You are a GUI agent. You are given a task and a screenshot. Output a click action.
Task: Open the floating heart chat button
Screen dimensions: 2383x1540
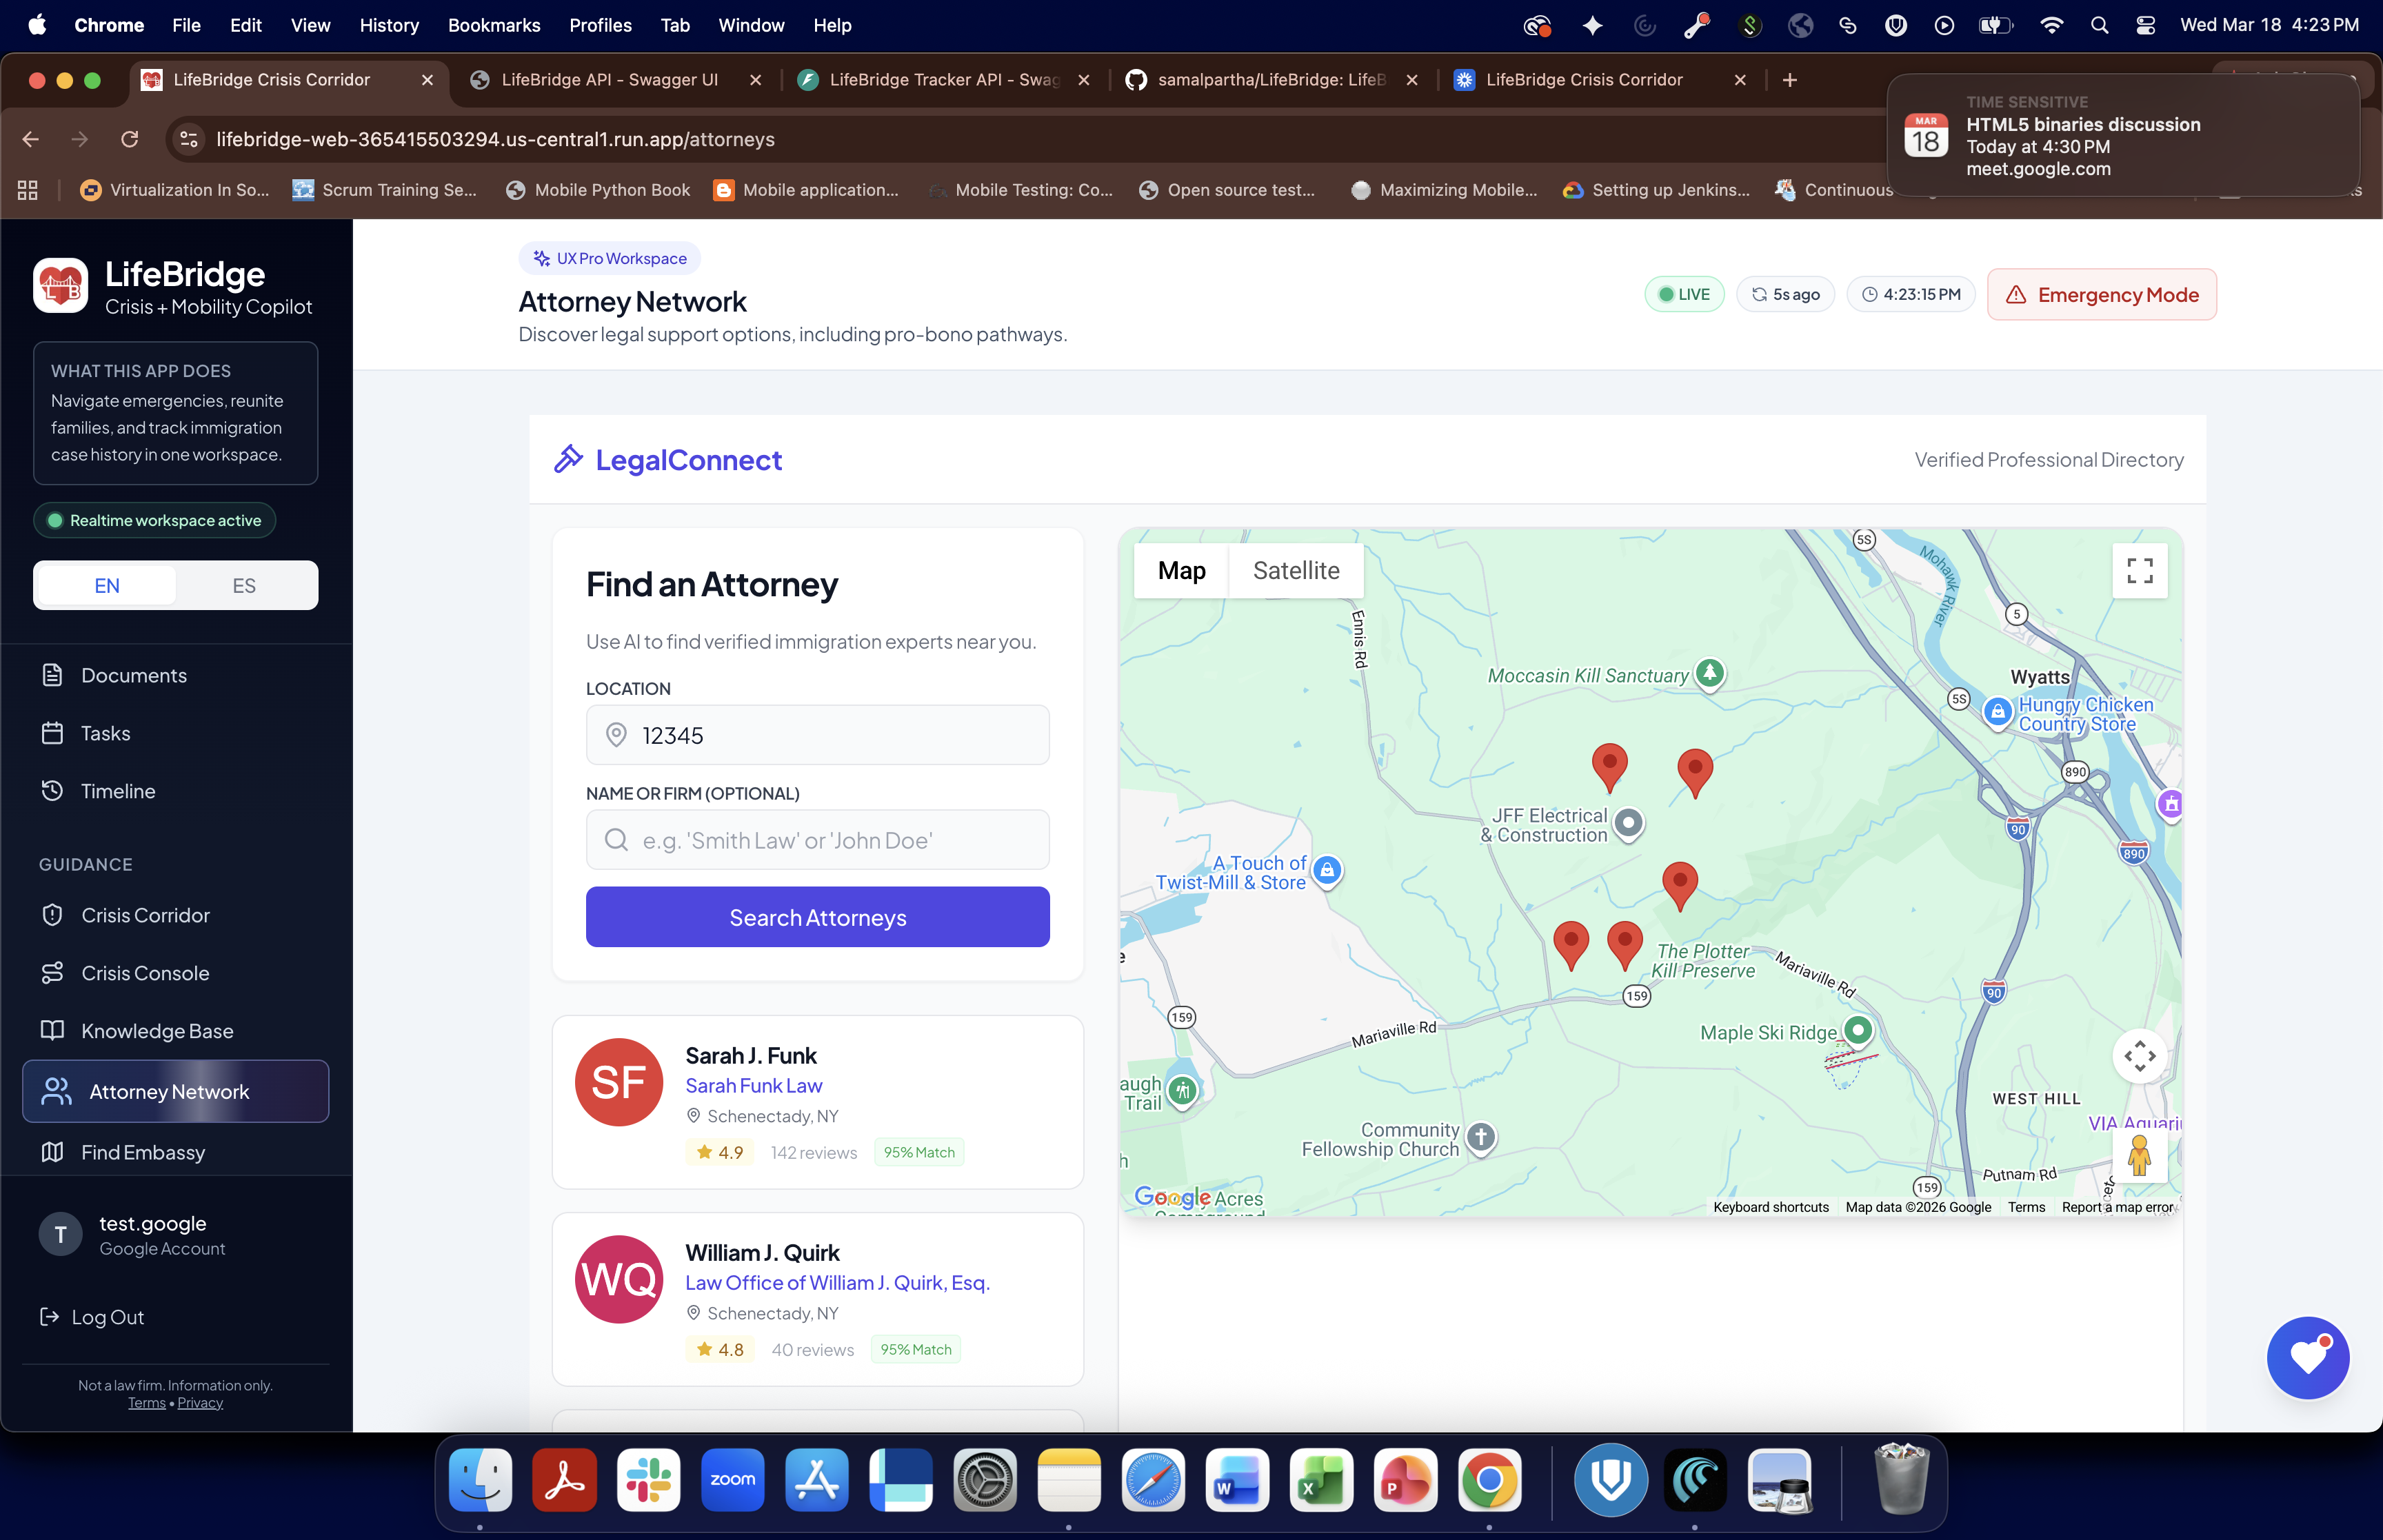click(x=2307, y=1357)
